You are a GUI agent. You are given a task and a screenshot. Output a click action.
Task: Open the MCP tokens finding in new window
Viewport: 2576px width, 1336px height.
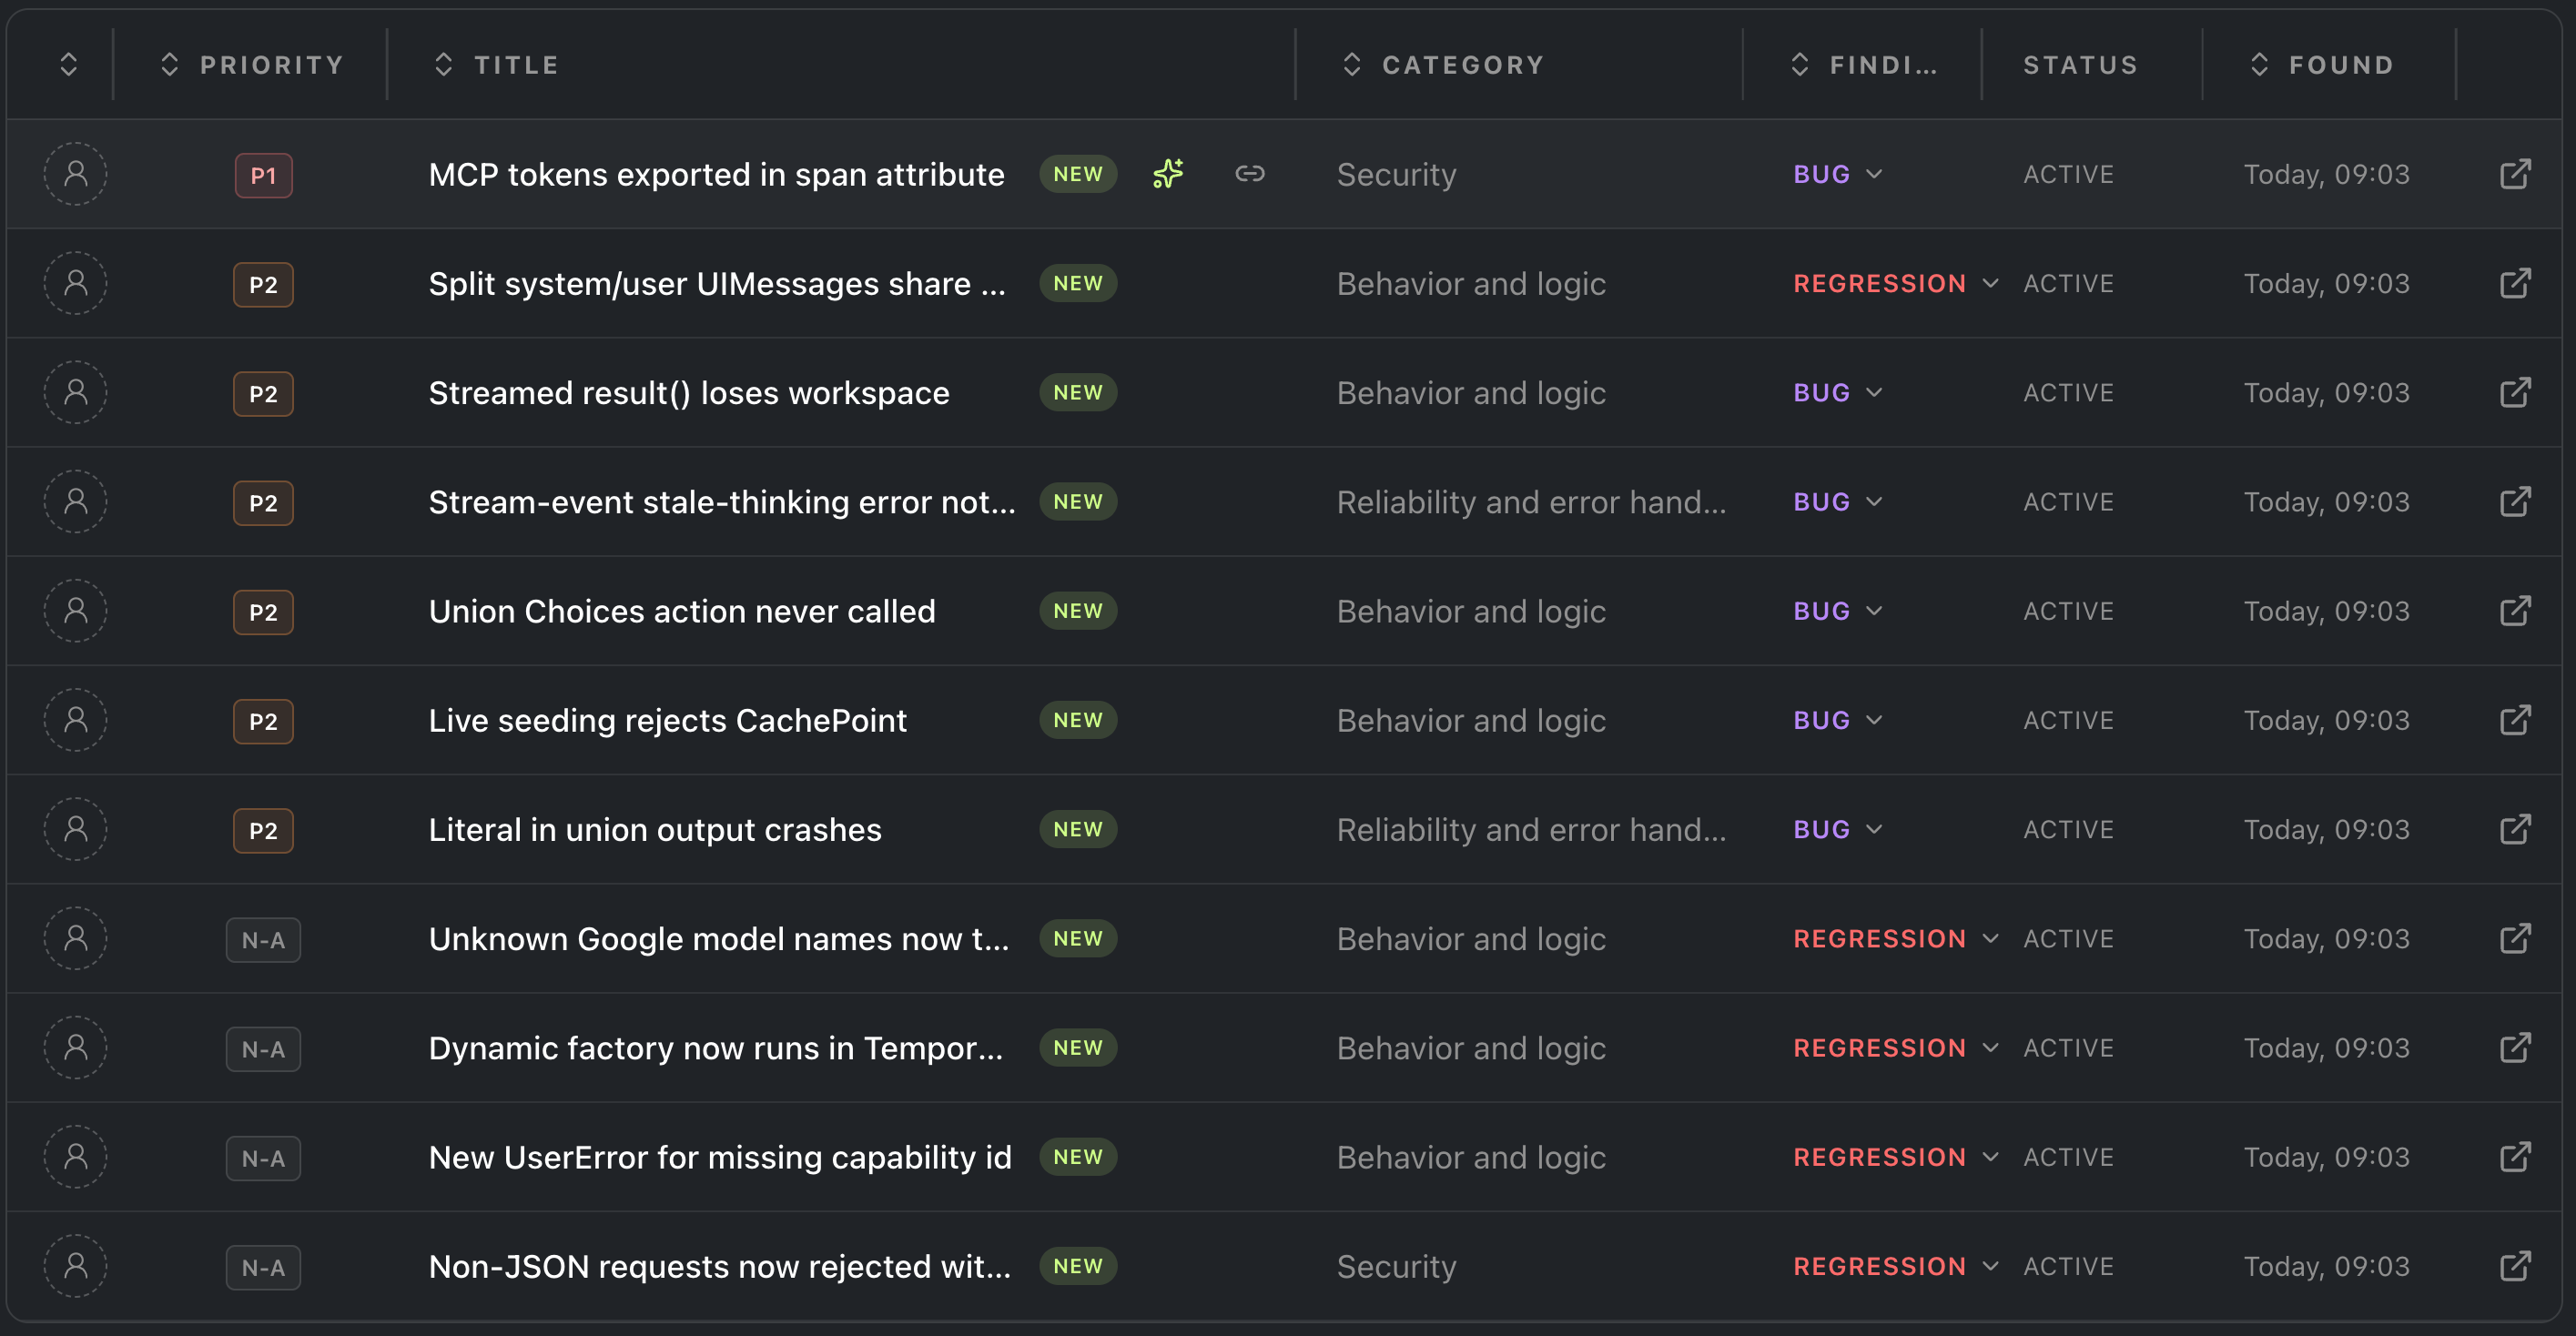[x=2515, y=174]
